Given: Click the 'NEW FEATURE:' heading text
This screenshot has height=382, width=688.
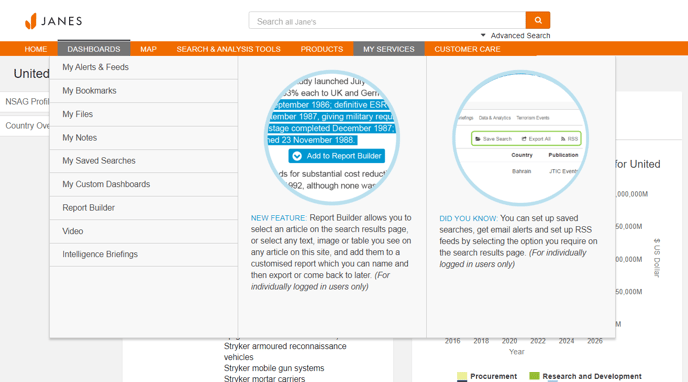Looking at the screenshot, I should (279, 218).
